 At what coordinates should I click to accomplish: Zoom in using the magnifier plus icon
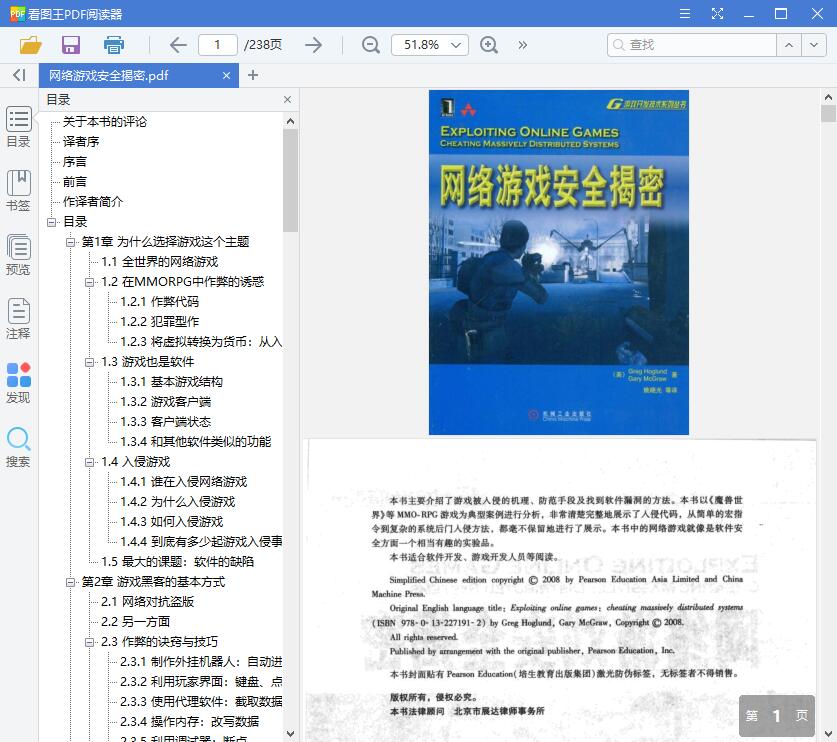coord(489,45)
